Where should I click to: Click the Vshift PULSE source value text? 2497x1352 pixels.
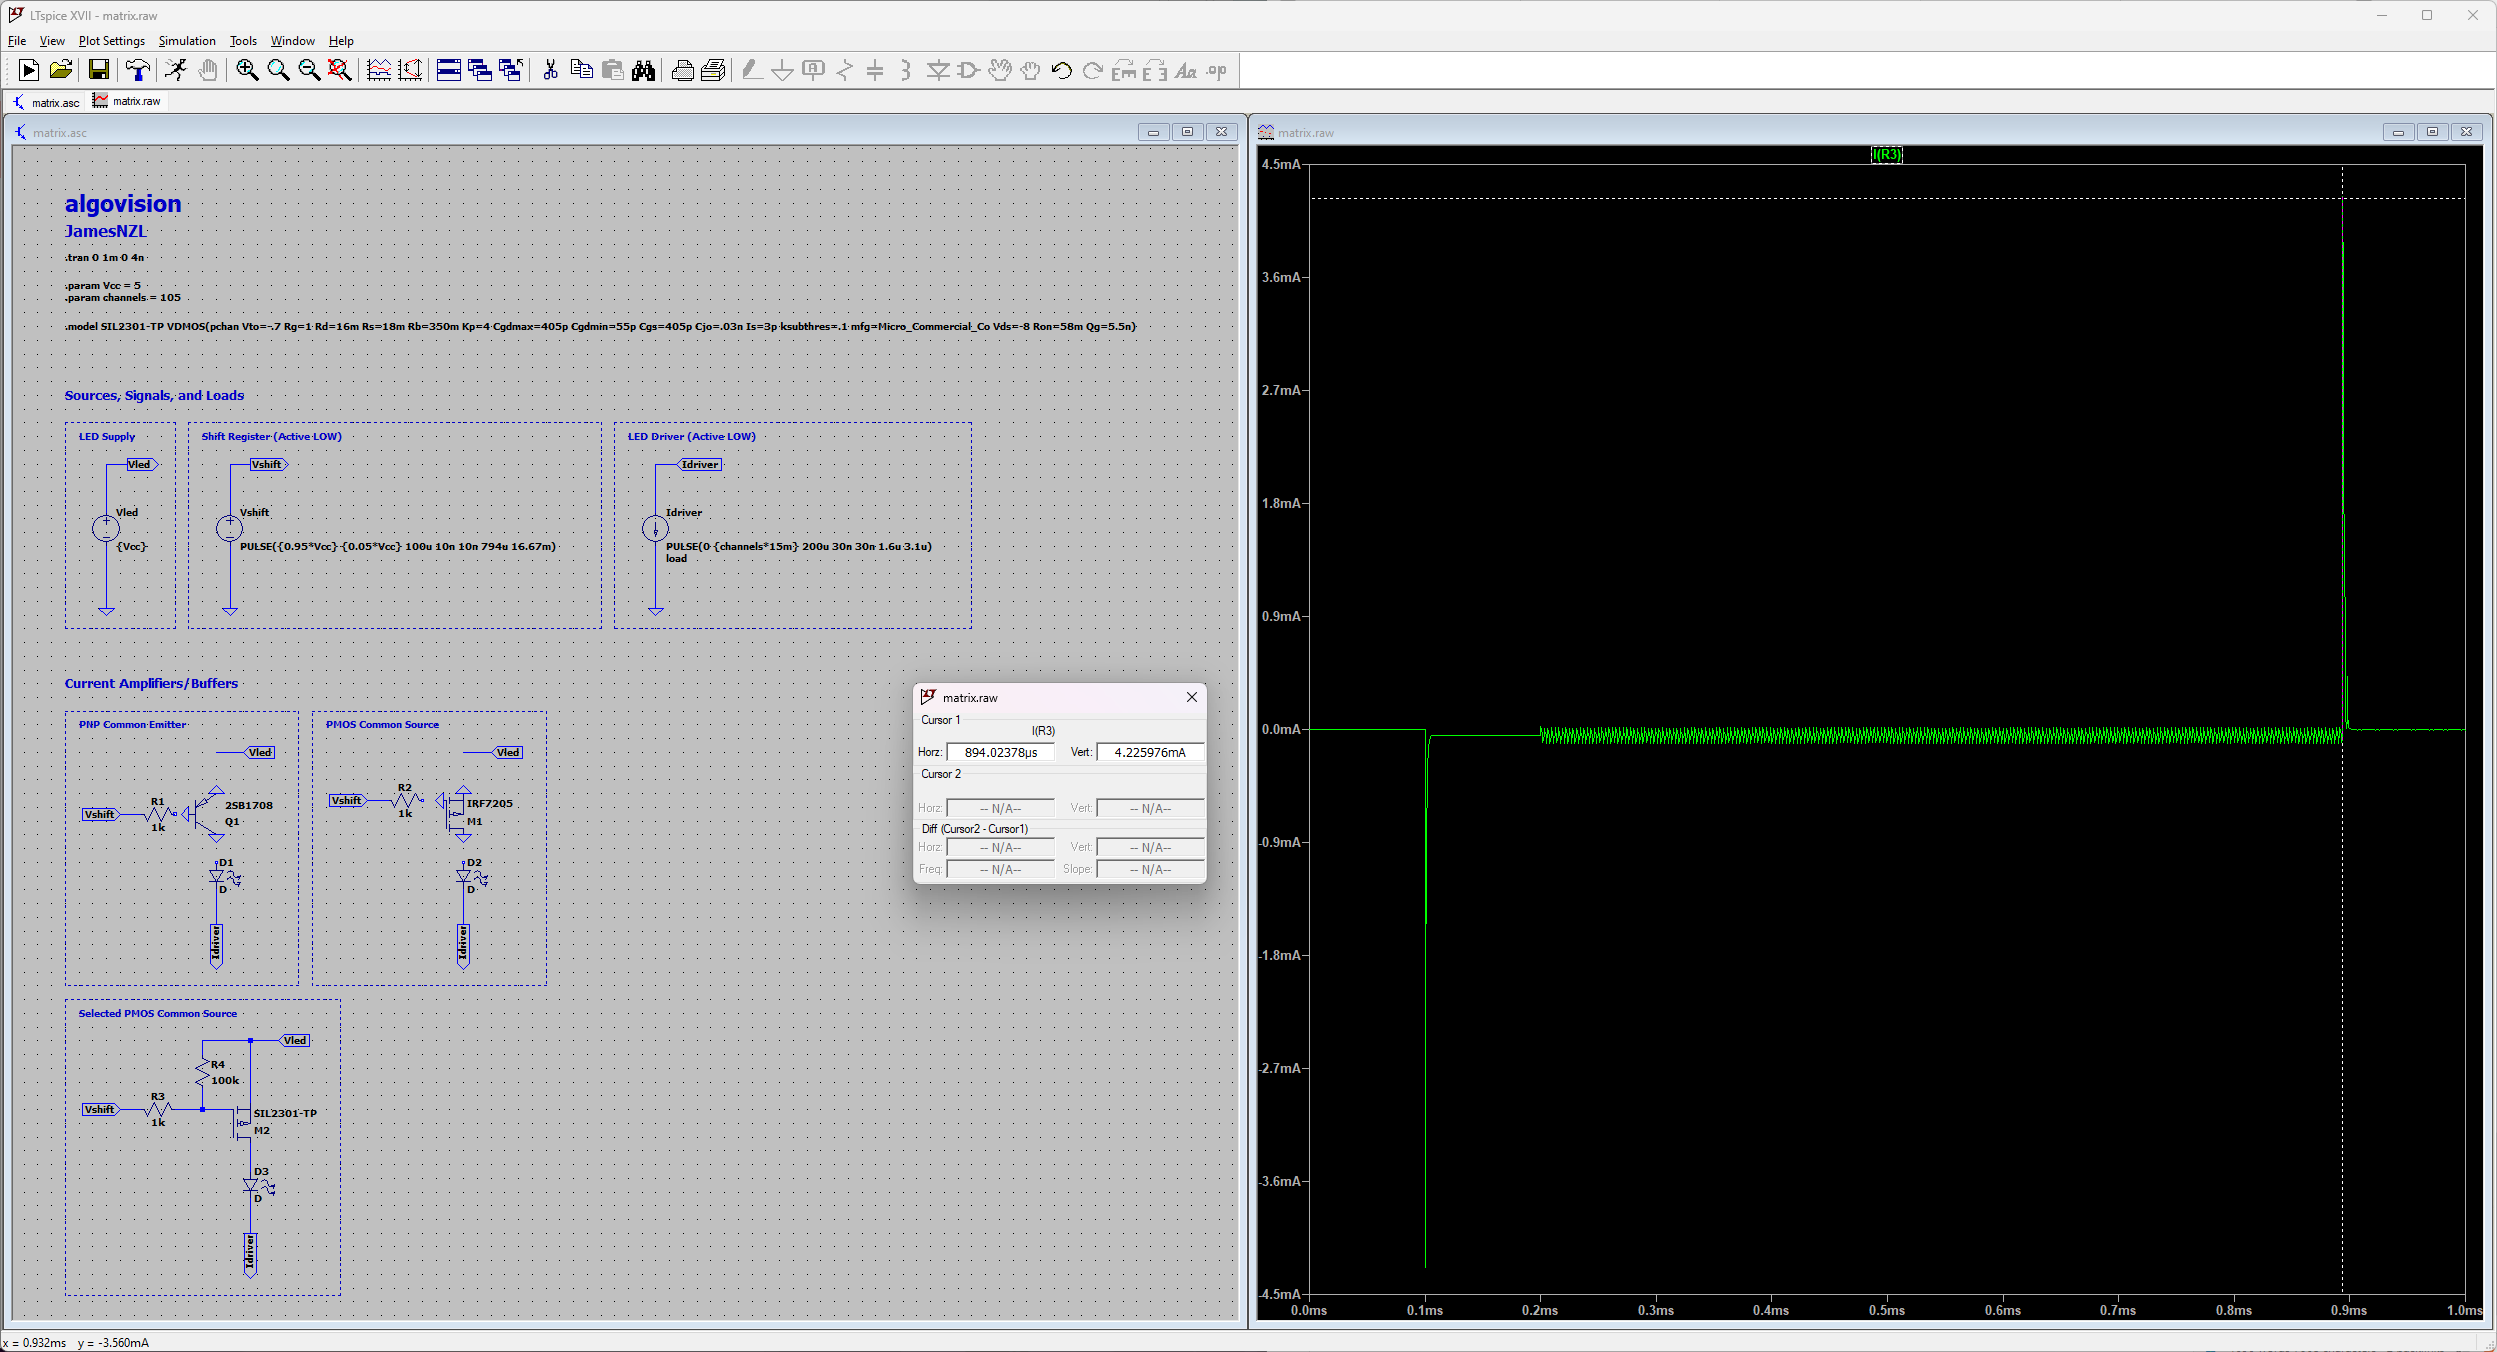[x=398, y=546]
